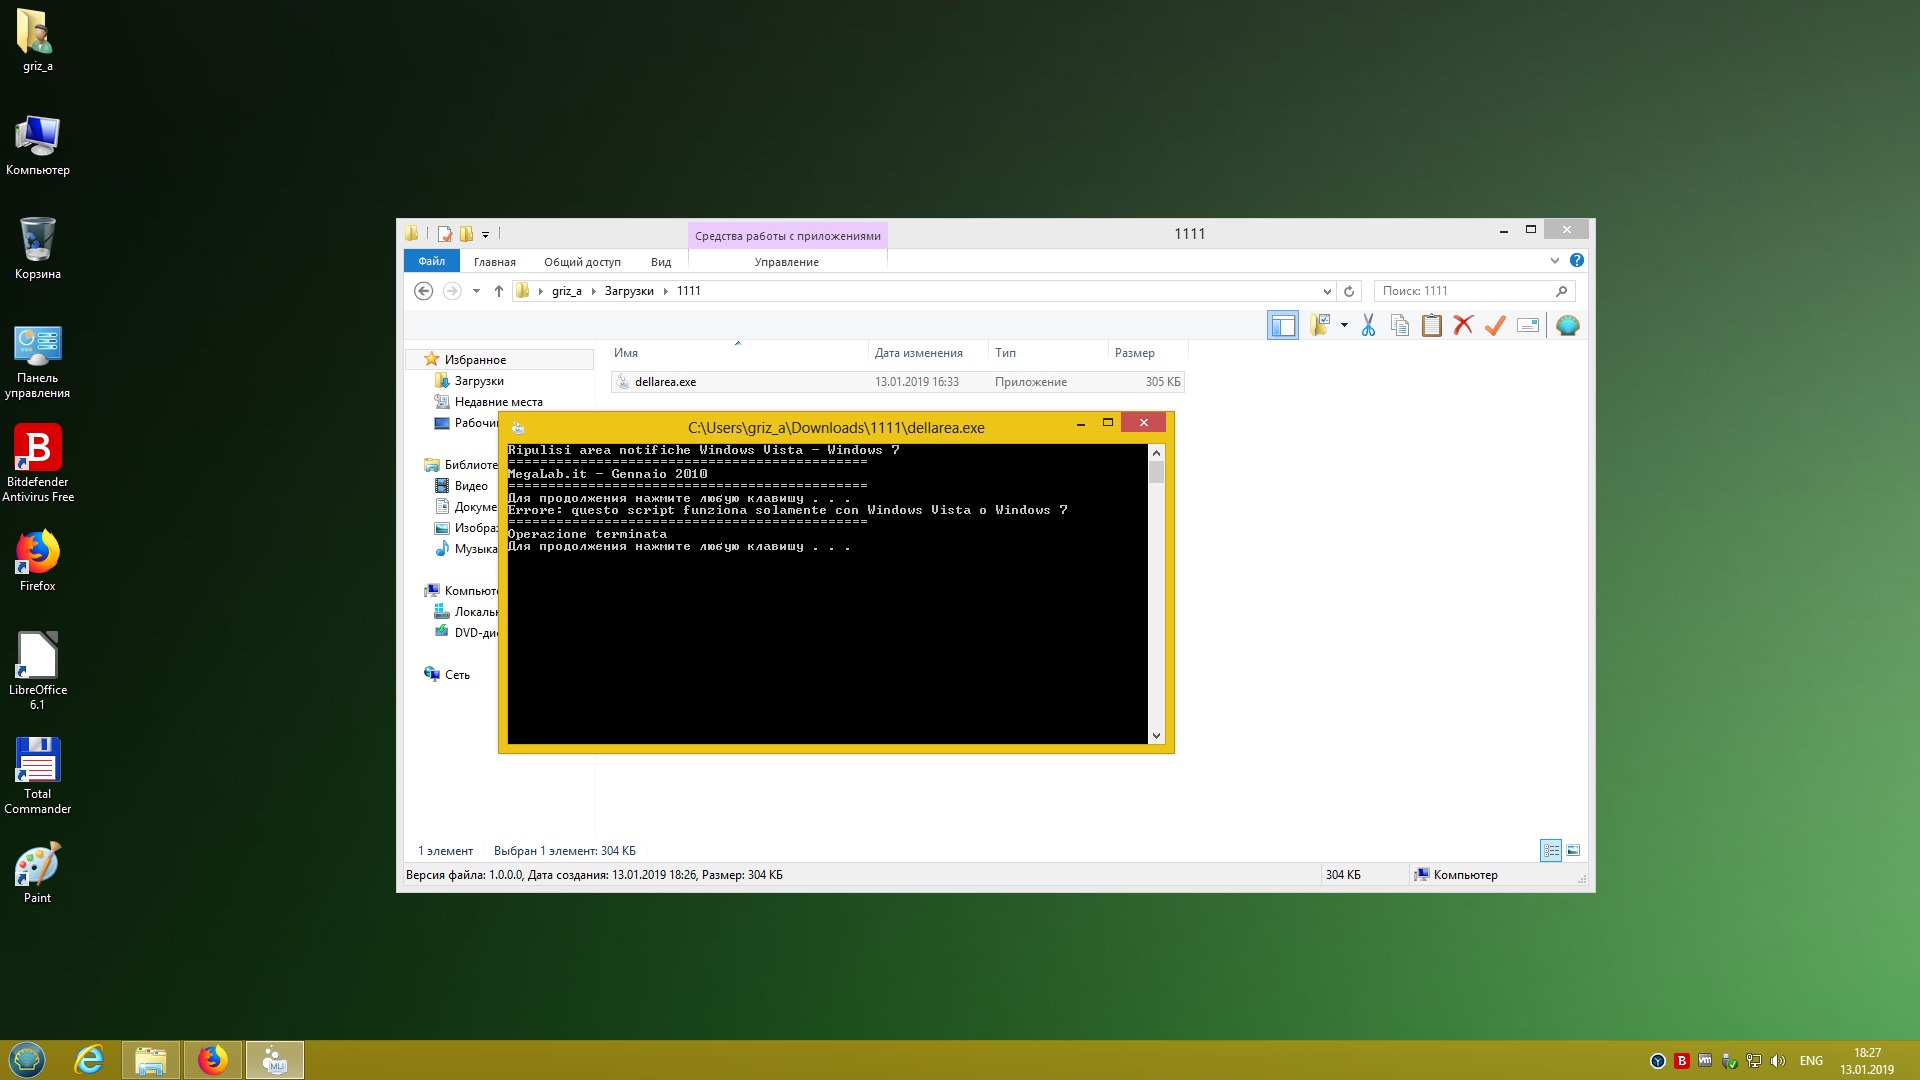1920x1080 pixels.
Task: Expand the ribbon chevron
Action: click(1554, 260)
